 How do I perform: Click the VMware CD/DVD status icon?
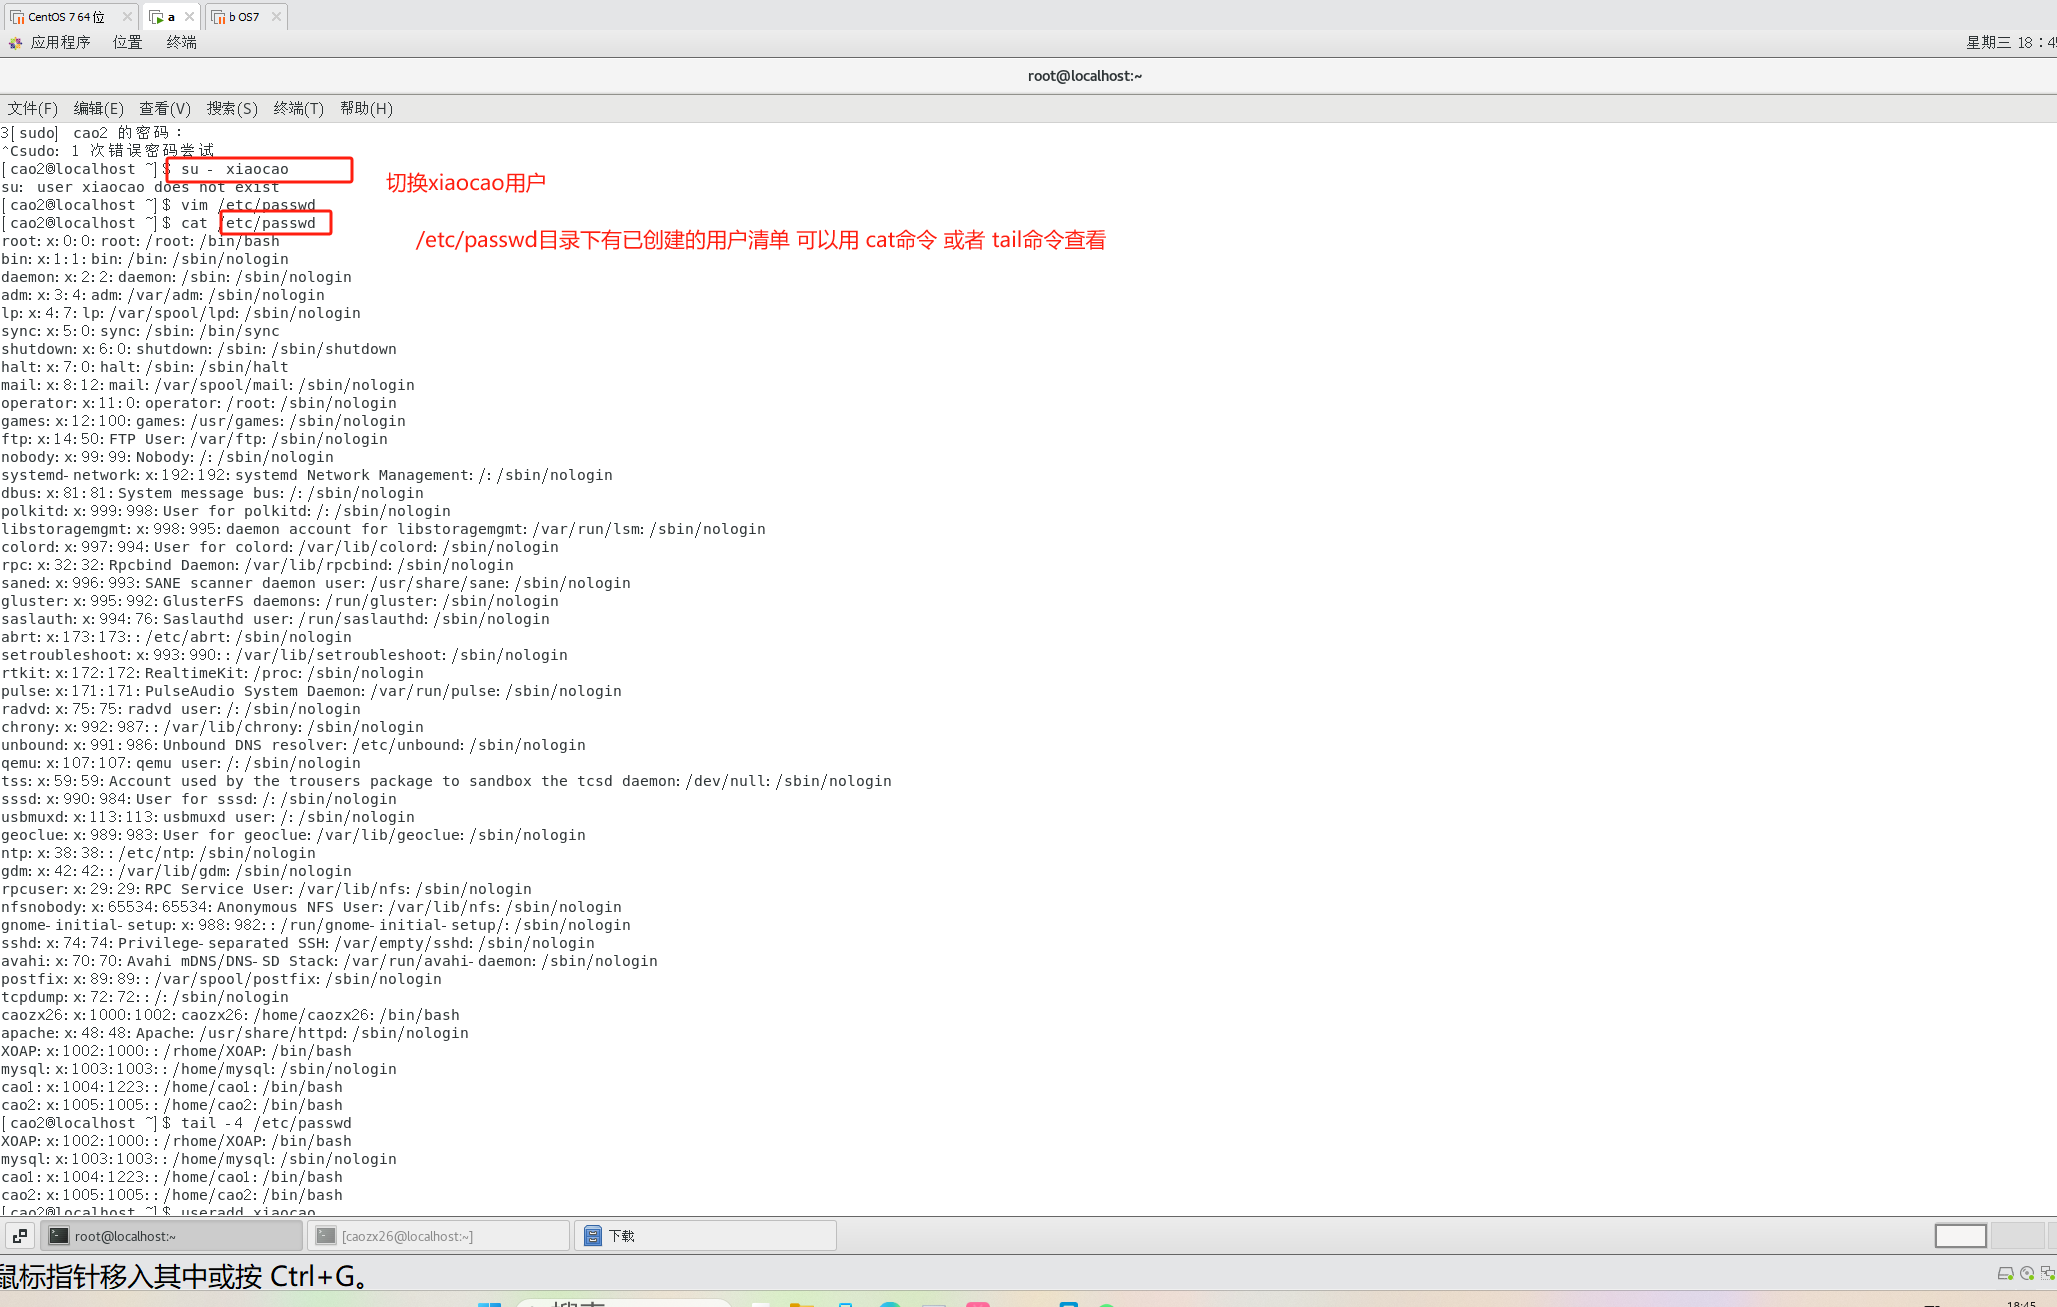pyautogui.click(x=2027, y=1273)
